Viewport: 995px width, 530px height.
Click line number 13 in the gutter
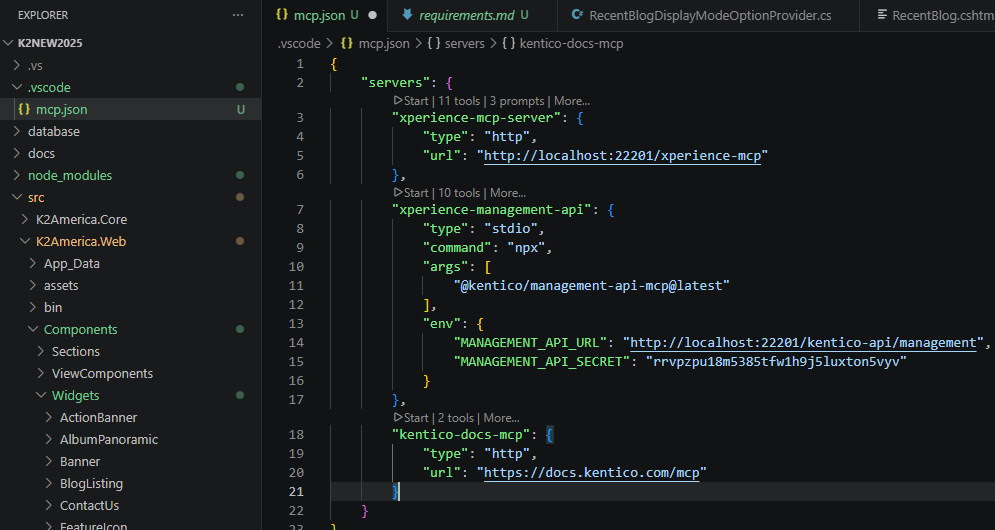pos(296,324)
